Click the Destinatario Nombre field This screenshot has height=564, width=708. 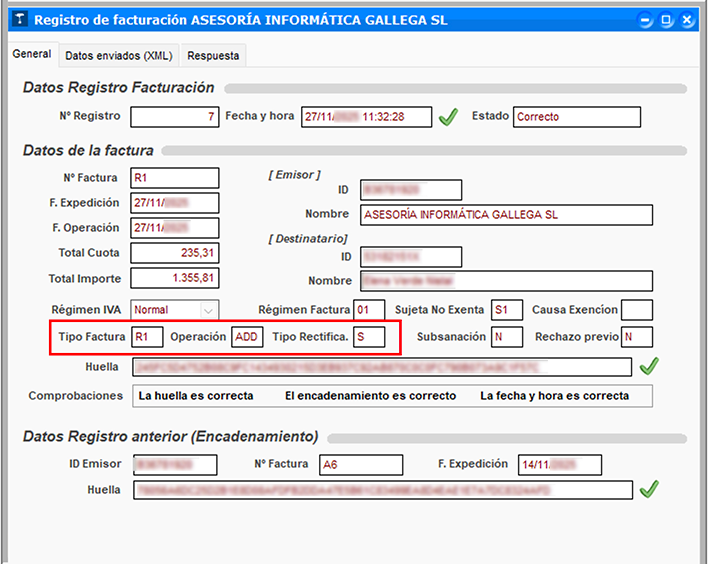(506, 281)
